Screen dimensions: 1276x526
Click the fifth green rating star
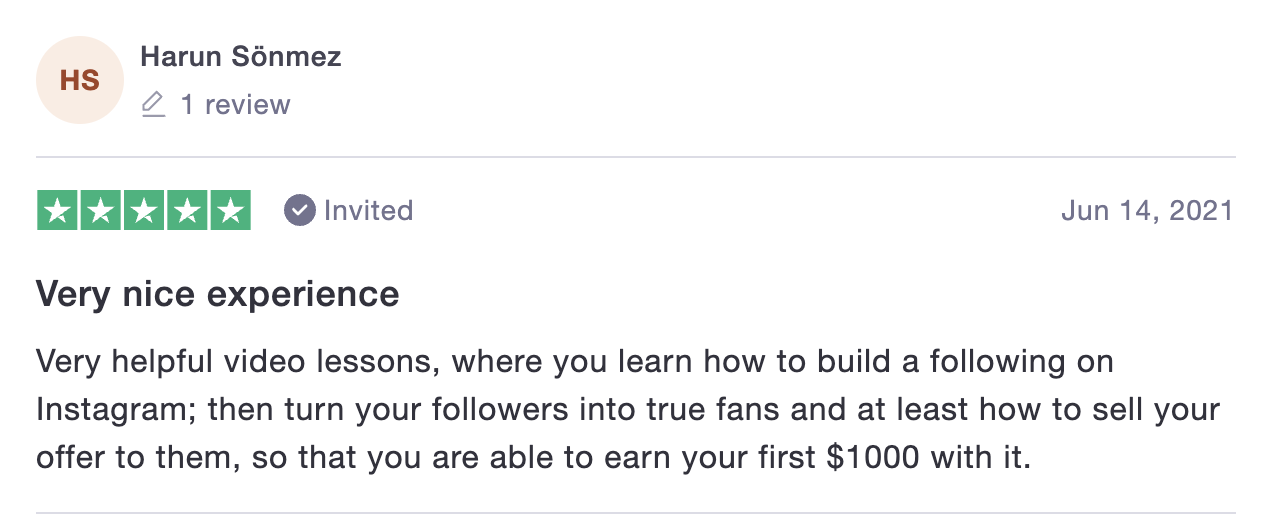(x=230, y=210)
